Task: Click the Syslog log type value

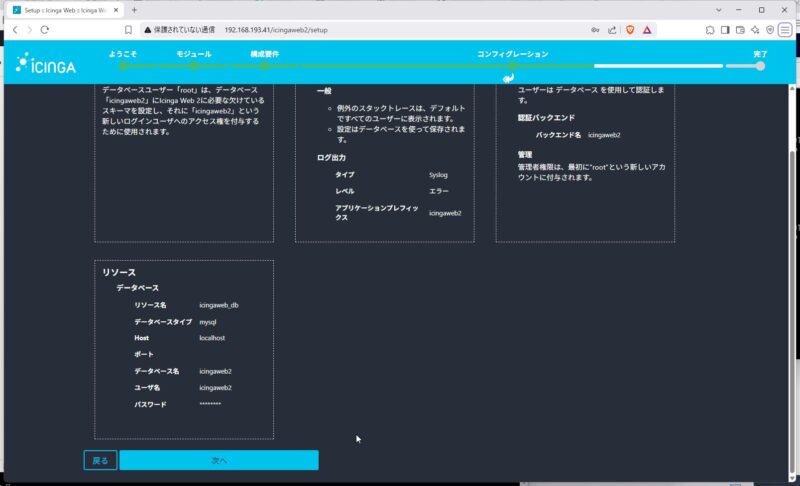Action: tap(438, 174)
